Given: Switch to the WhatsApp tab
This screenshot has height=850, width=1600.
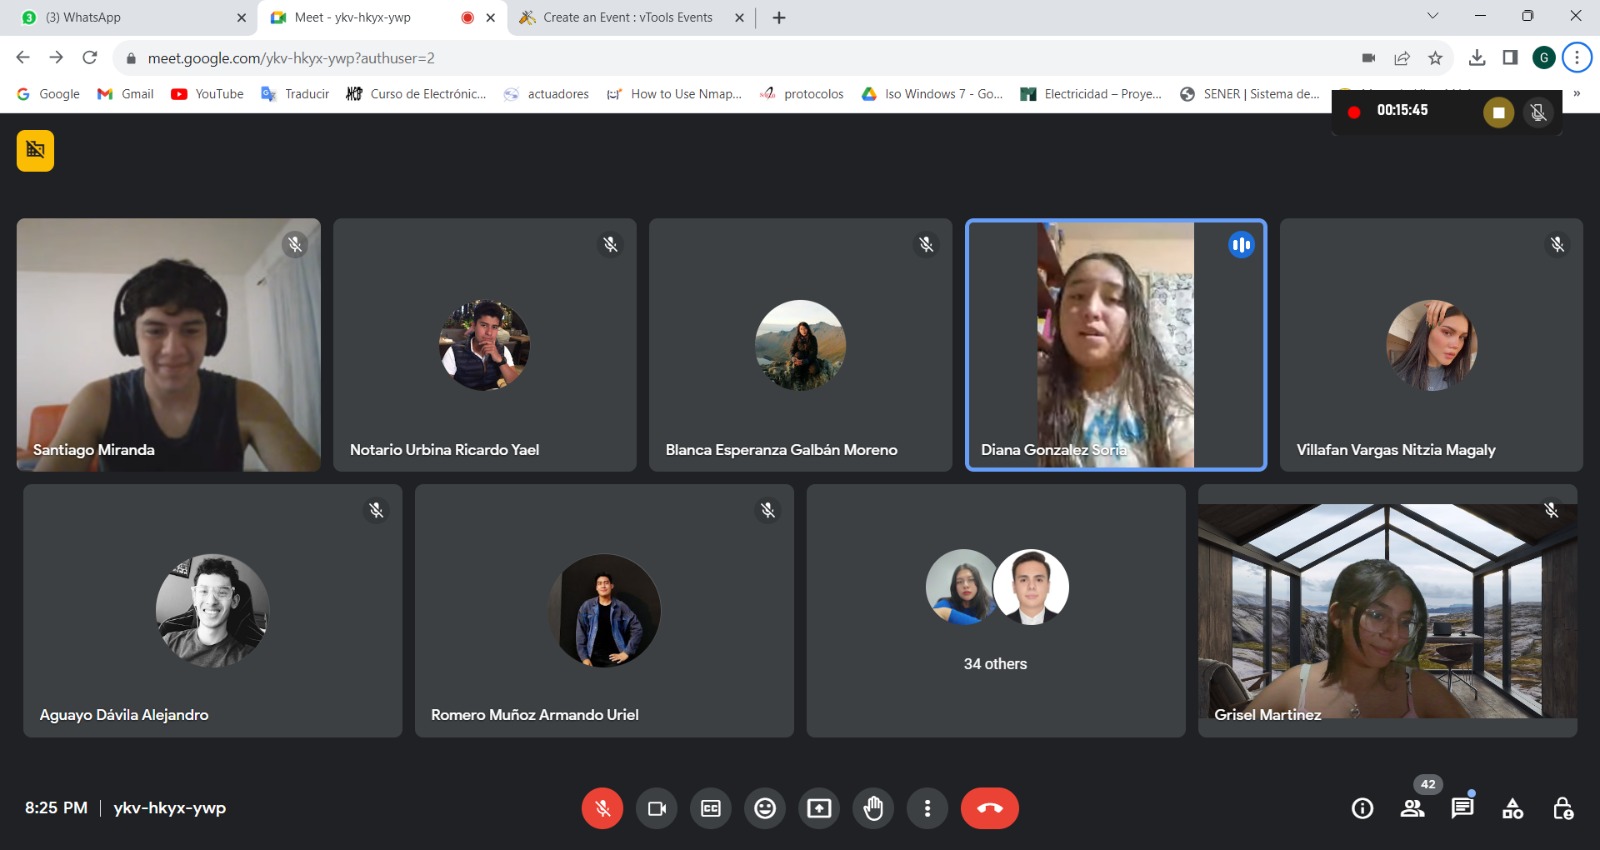Looking at the screenshot, I should 130,17.
